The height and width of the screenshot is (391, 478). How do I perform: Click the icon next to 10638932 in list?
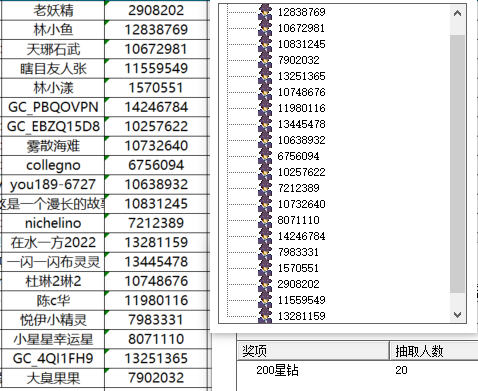coord(265,140)
